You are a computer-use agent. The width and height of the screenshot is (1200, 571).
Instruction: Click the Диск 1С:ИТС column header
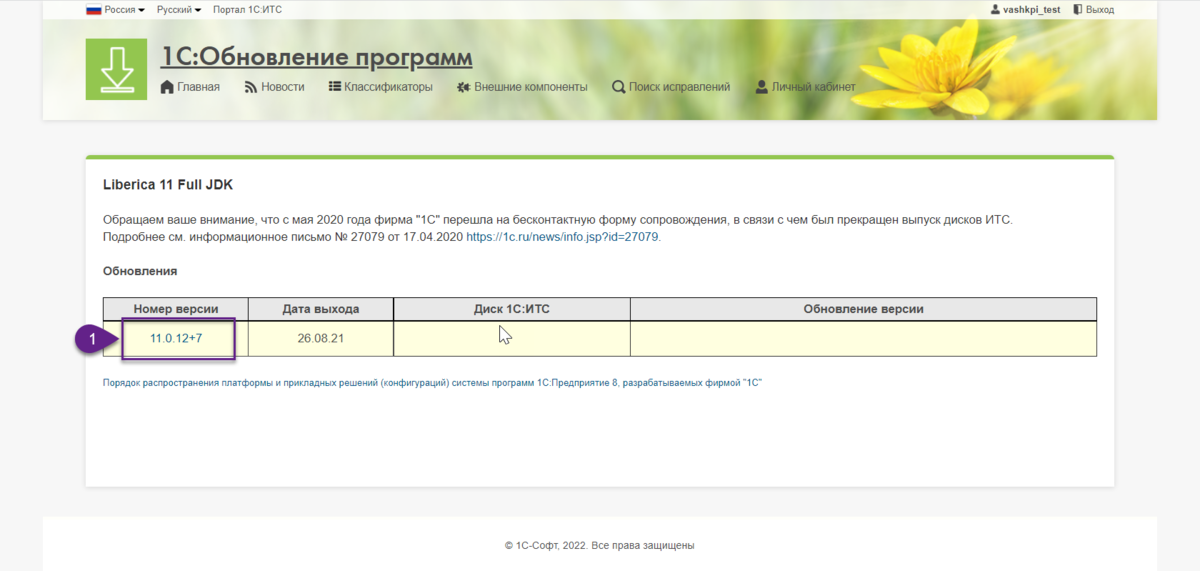pyautogui.click(x=512, y=309)
